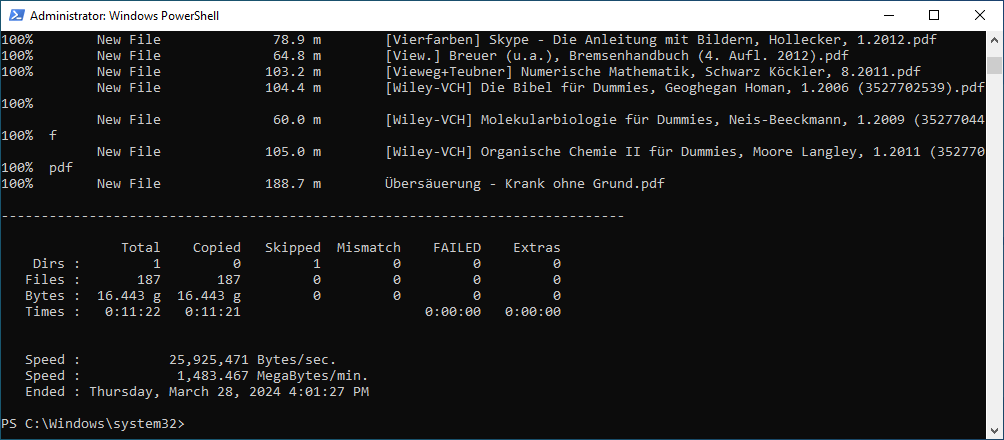Click the scrollbar up arrow
This screenshot has width=1004, height=440.
point(994,40)
